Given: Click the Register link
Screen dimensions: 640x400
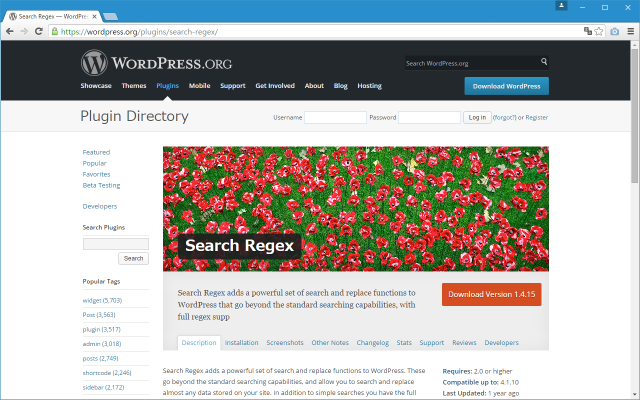Looking at the screenshot, I should point(537,118).
